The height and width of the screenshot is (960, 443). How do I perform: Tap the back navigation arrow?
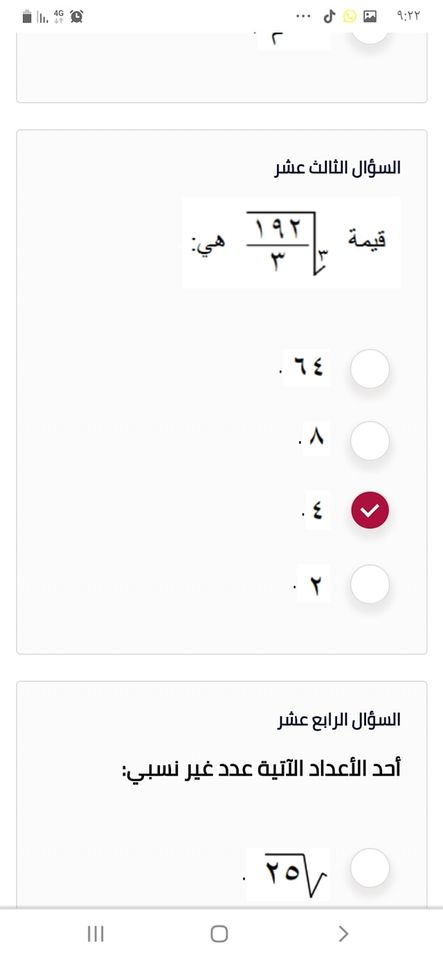343,934
